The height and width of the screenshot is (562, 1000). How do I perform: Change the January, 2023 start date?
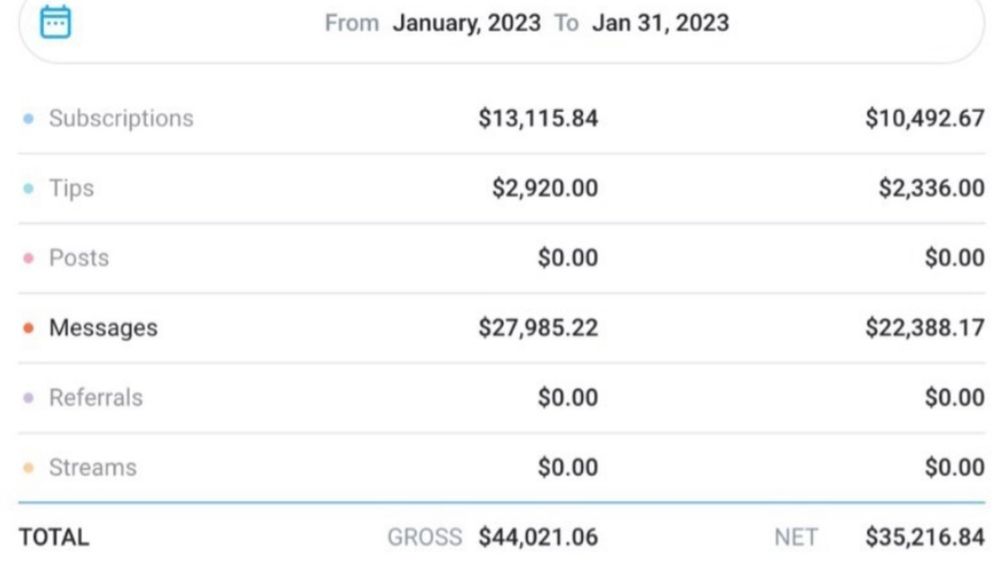coord(466,24)
